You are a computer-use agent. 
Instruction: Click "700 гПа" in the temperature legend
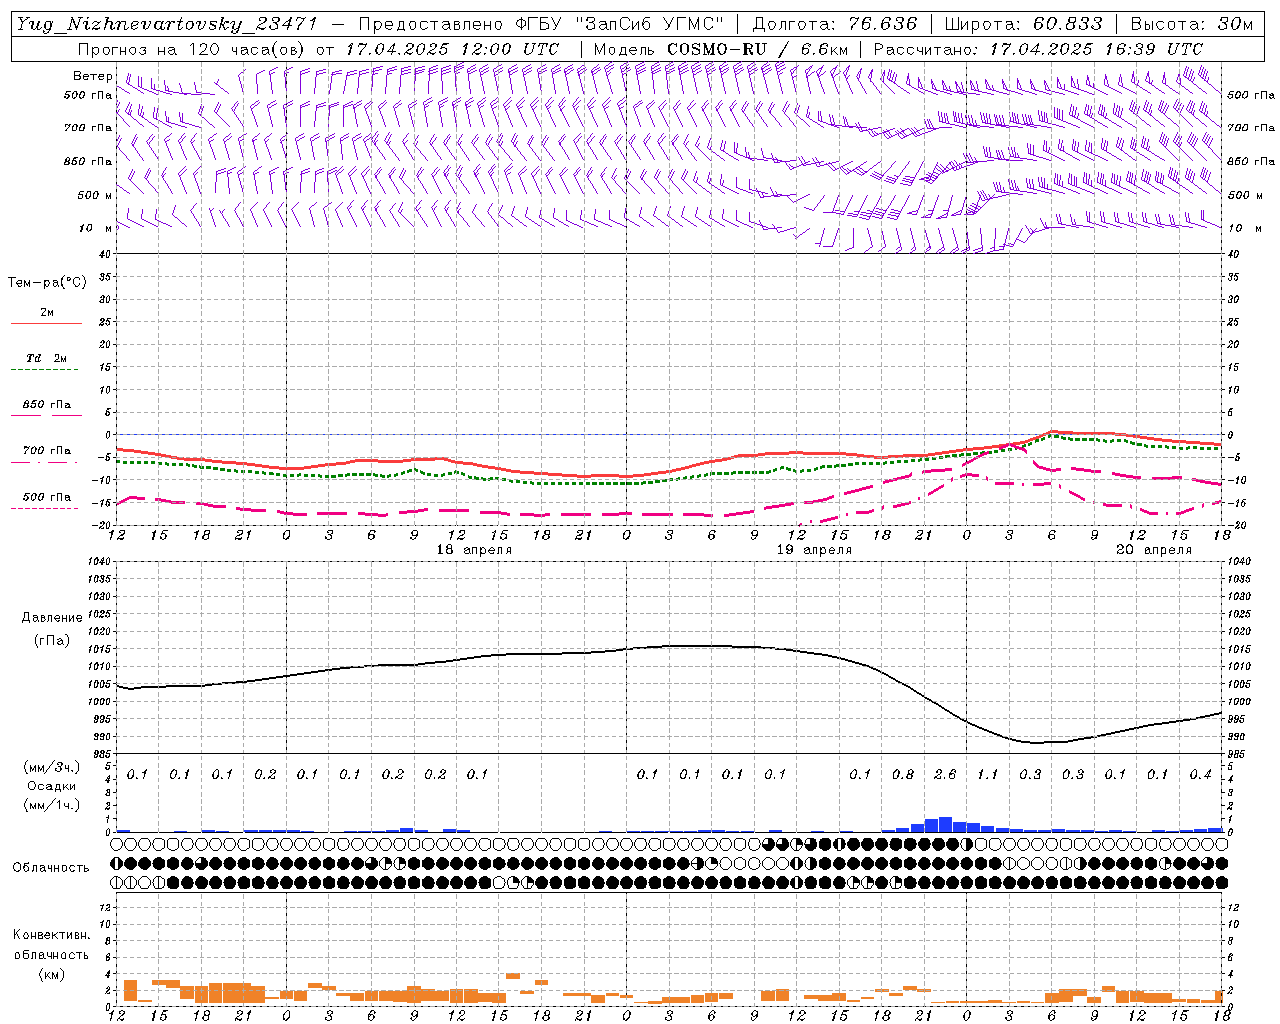coord(47,451)
